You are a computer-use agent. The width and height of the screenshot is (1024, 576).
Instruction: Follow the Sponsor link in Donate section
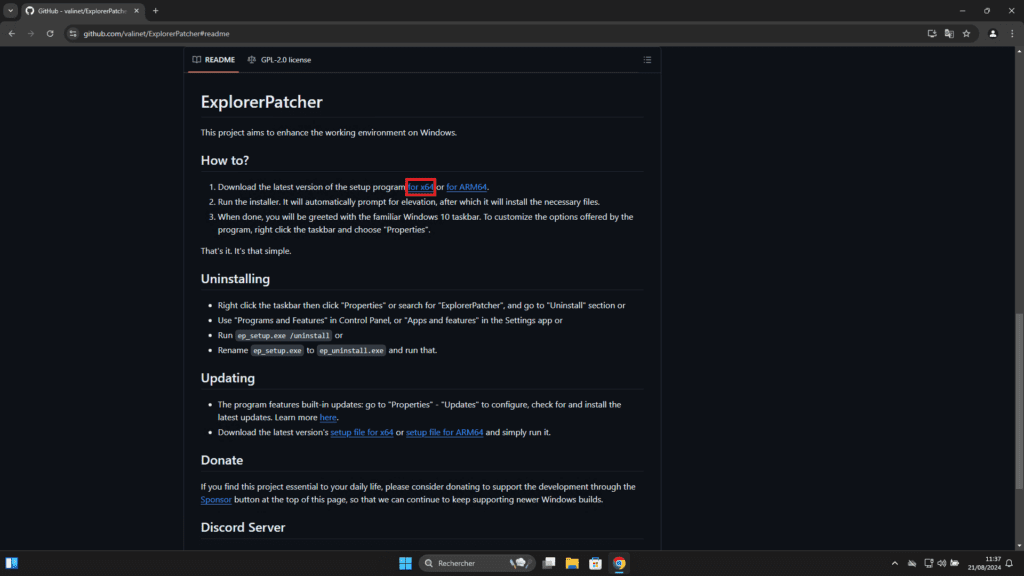(216, 499)
